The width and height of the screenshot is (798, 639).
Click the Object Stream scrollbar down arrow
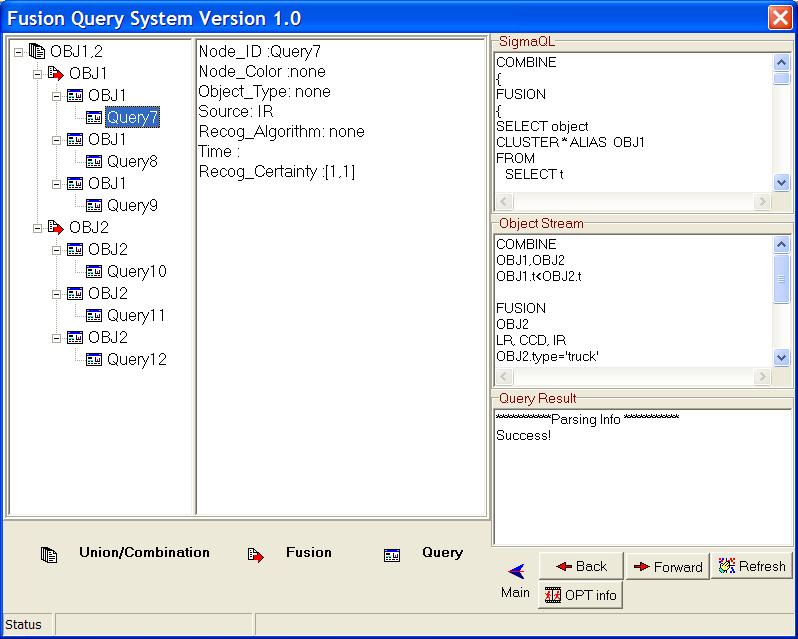(x=781, y=357)
